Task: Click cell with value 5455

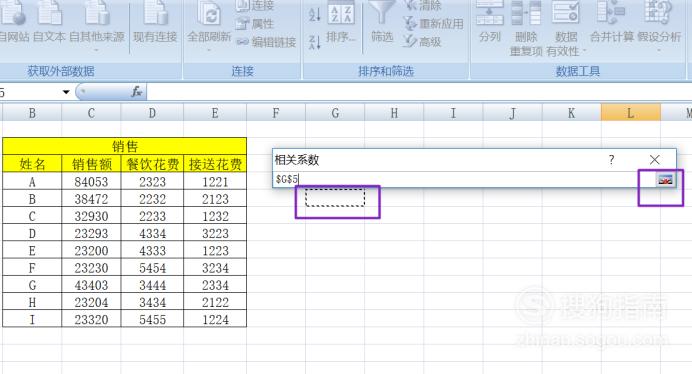Action: point(152,319)
